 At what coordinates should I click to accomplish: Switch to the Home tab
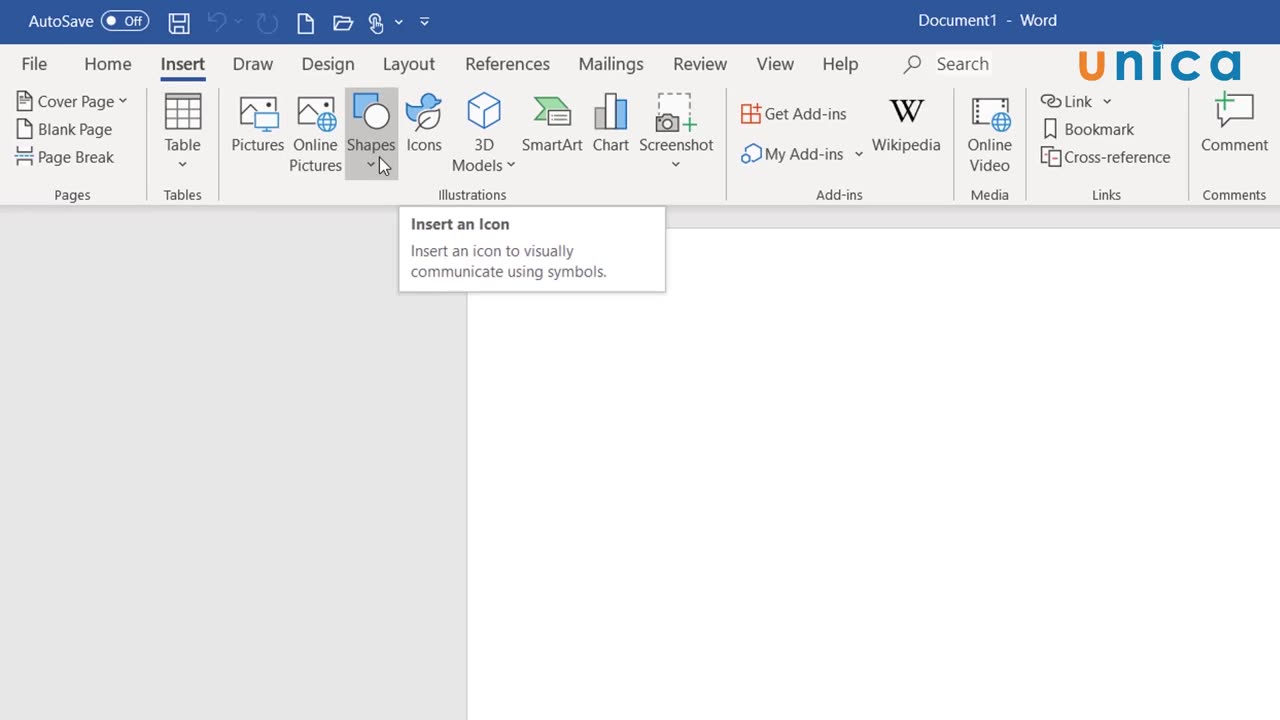point(108,64)
